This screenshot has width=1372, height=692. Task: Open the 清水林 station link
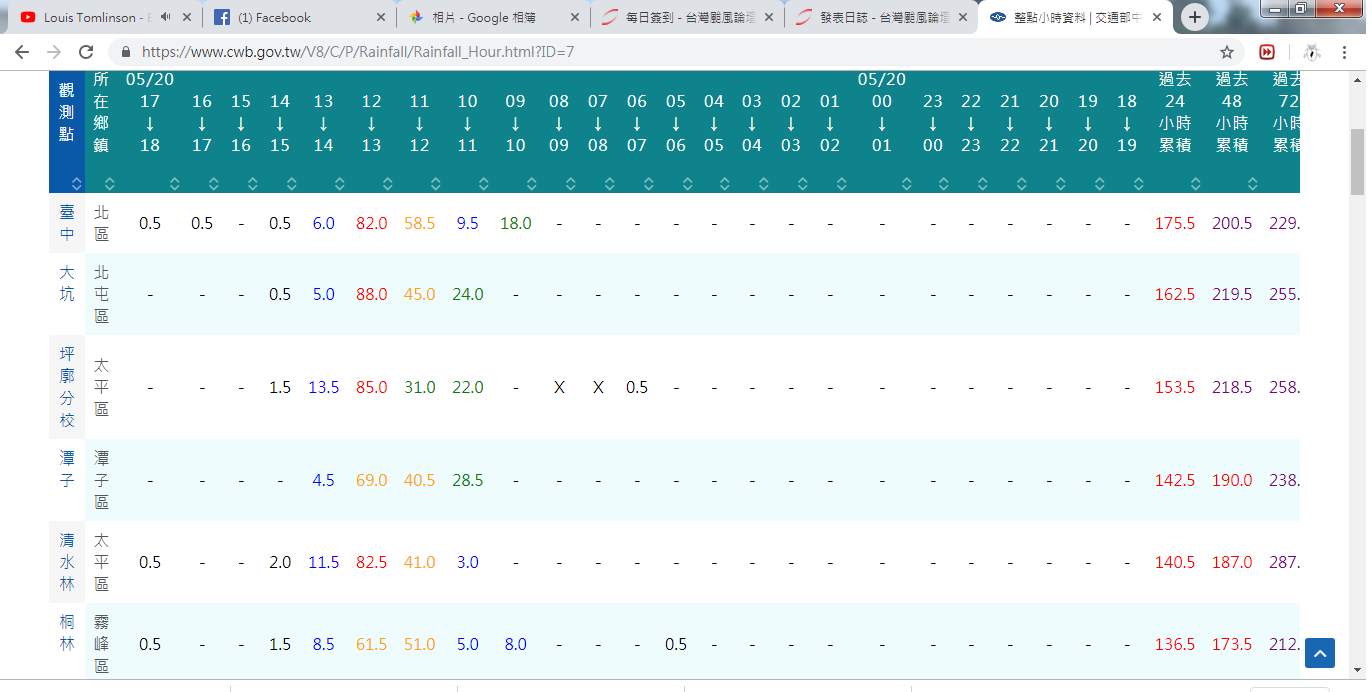coord(67,562)
